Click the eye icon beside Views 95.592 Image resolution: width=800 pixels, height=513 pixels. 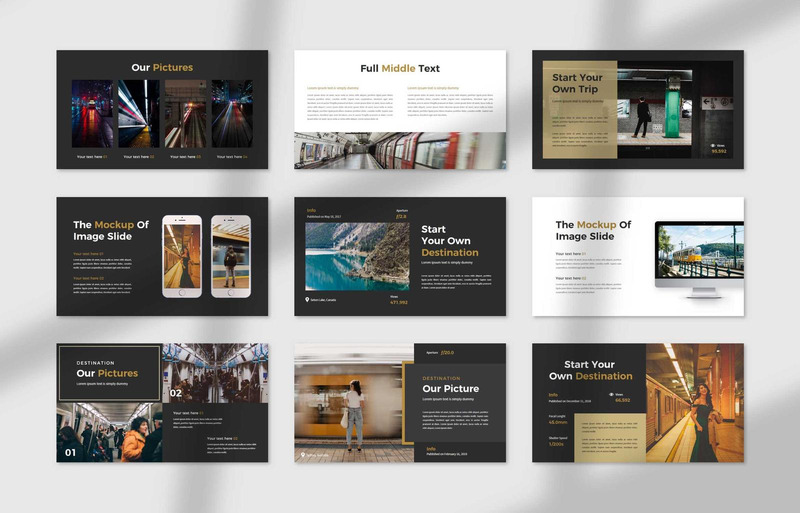coord(713,146)
